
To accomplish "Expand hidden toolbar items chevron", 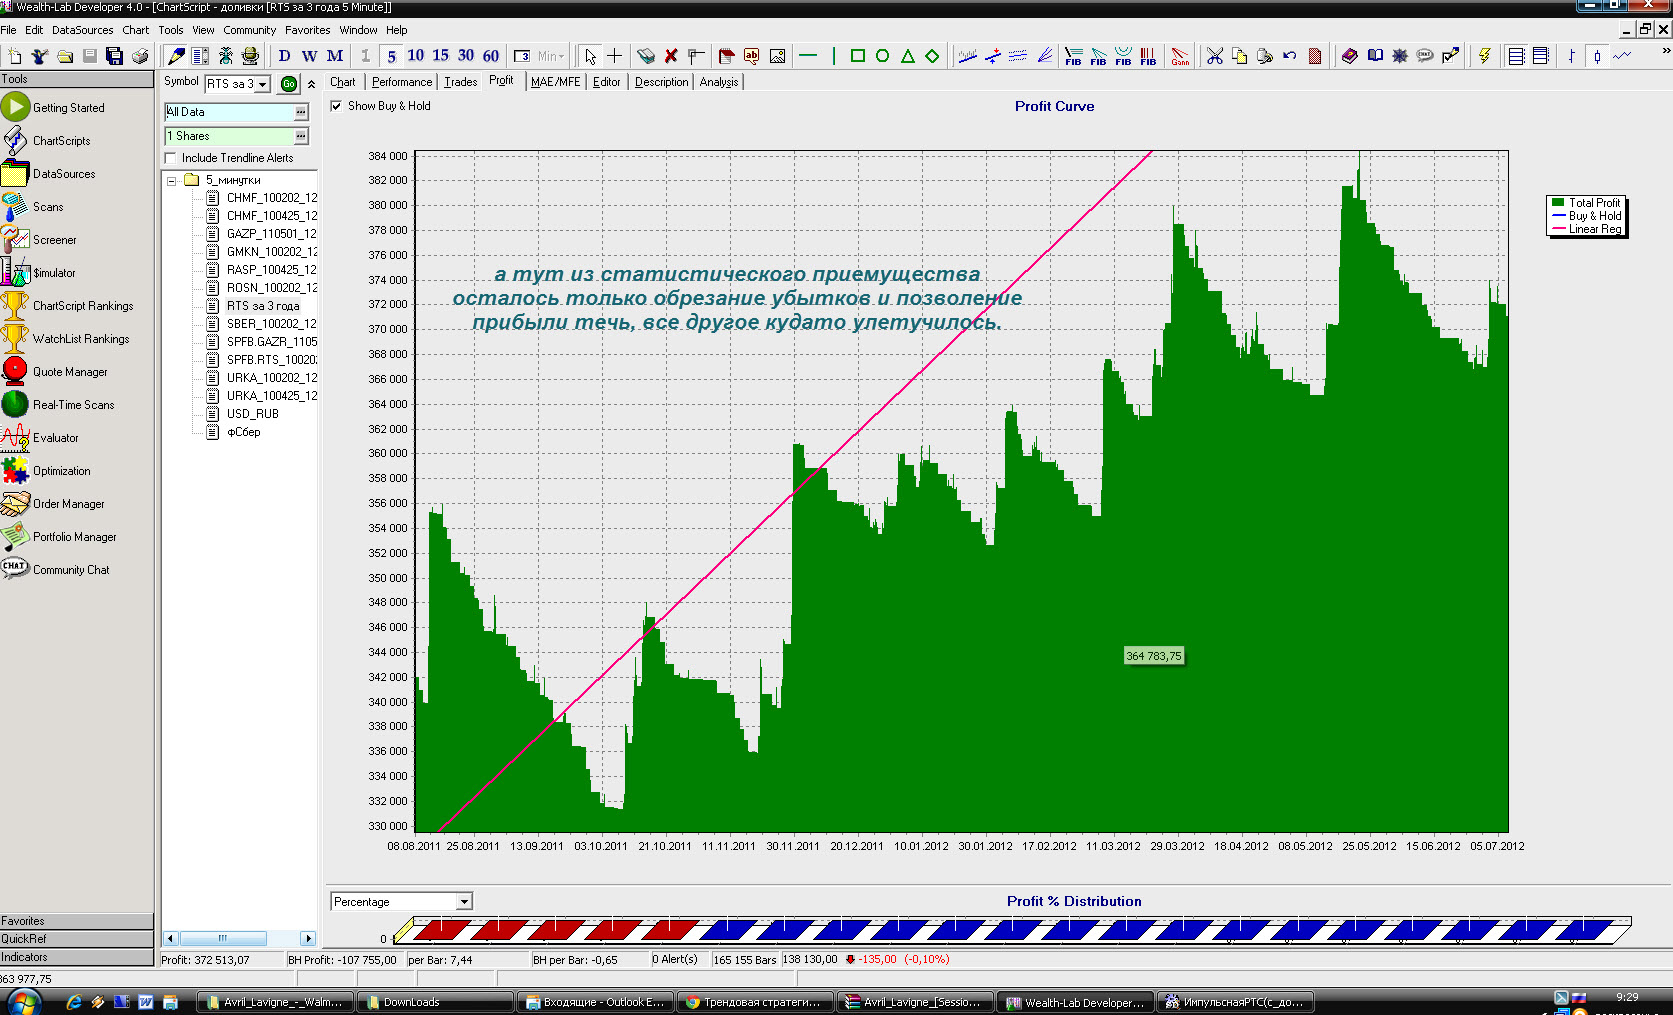I will point(1665,50).
